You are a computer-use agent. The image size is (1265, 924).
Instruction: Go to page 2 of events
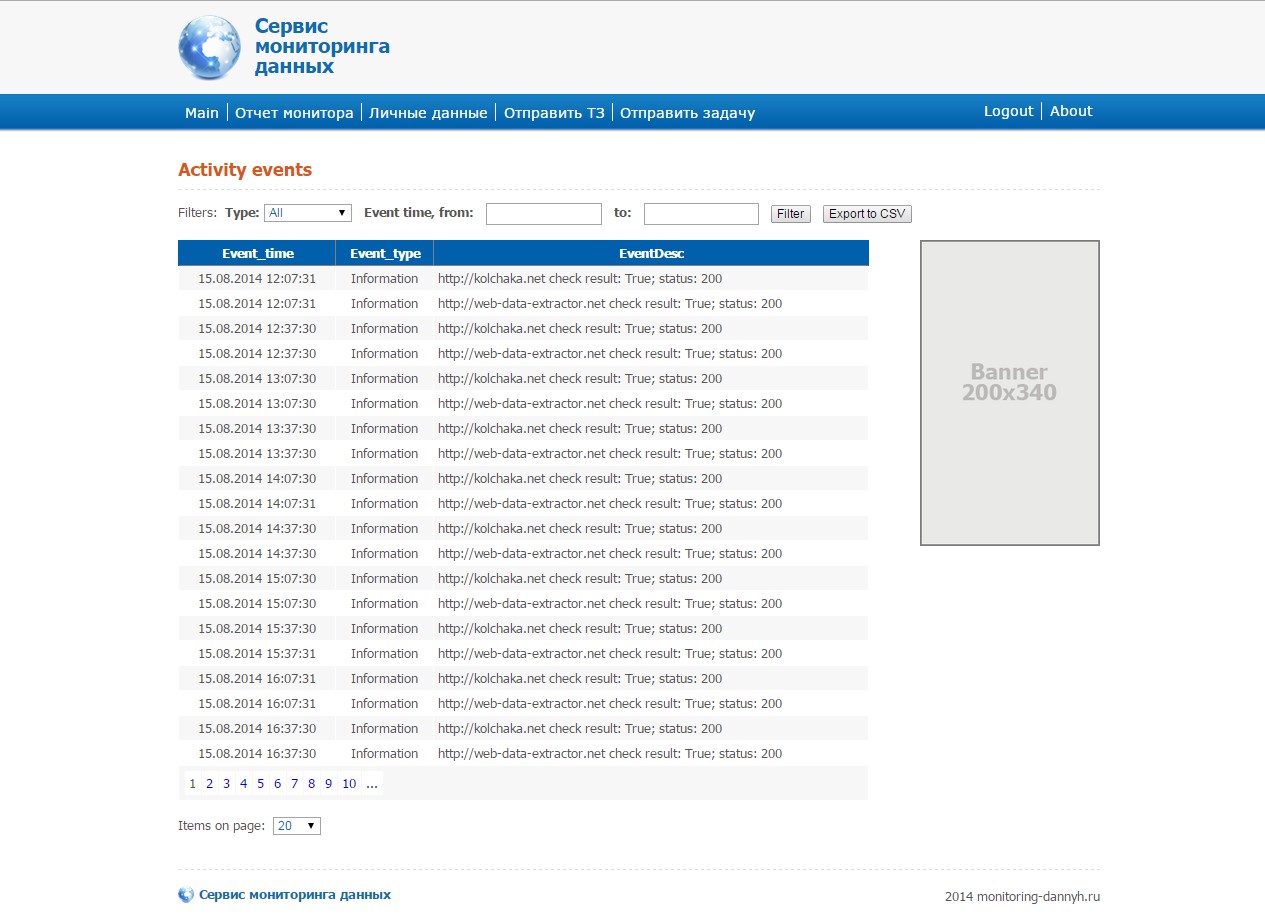point(210,784)
